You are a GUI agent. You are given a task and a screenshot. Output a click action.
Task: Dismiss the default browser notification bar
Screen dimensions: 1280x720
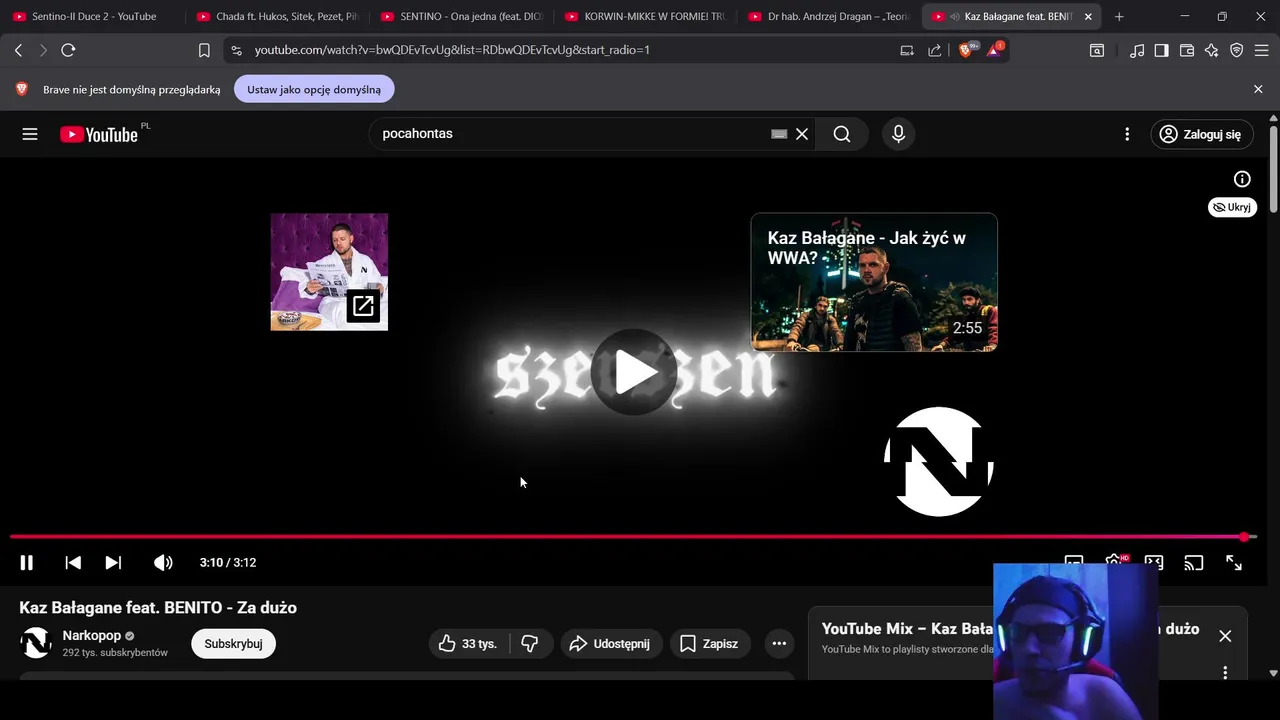pyautogui.click(x=1258, y=89)
